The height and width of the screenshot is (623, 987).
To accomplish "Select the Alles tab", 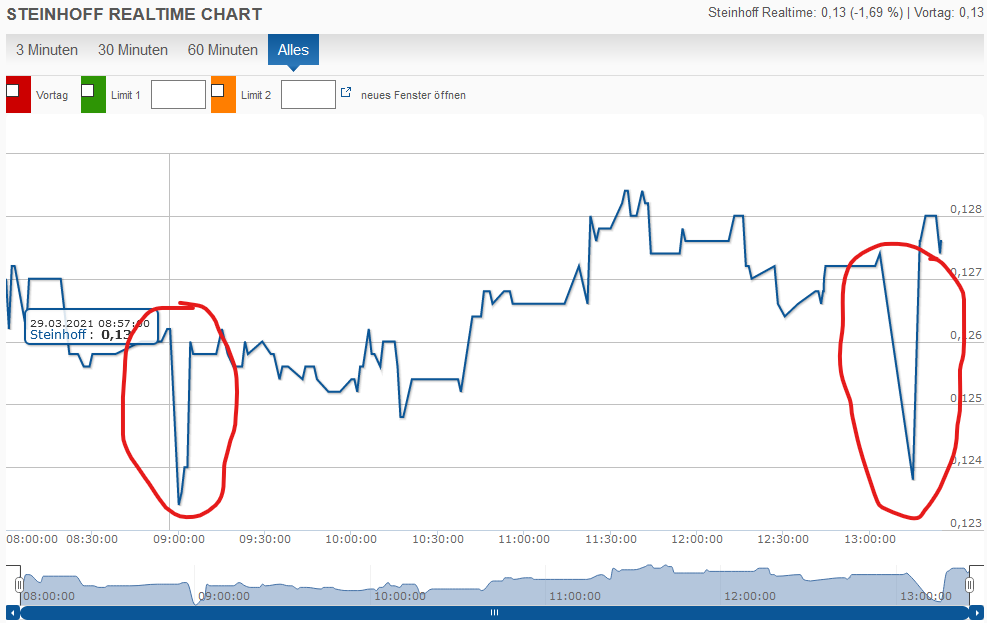I will tap(293, 50).
